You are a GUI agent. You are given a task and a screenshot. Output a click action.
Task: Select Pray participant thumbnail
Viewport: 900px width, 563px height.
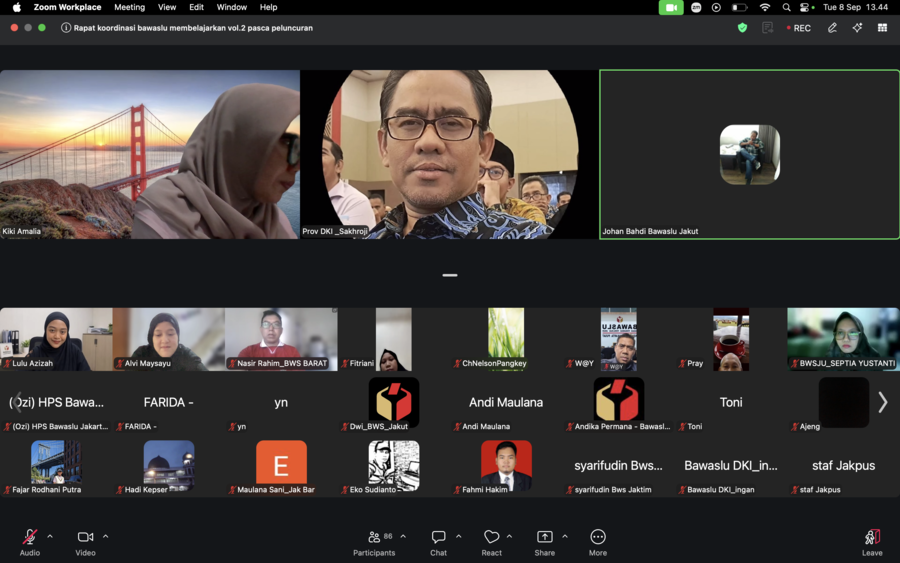click(731, 339)
